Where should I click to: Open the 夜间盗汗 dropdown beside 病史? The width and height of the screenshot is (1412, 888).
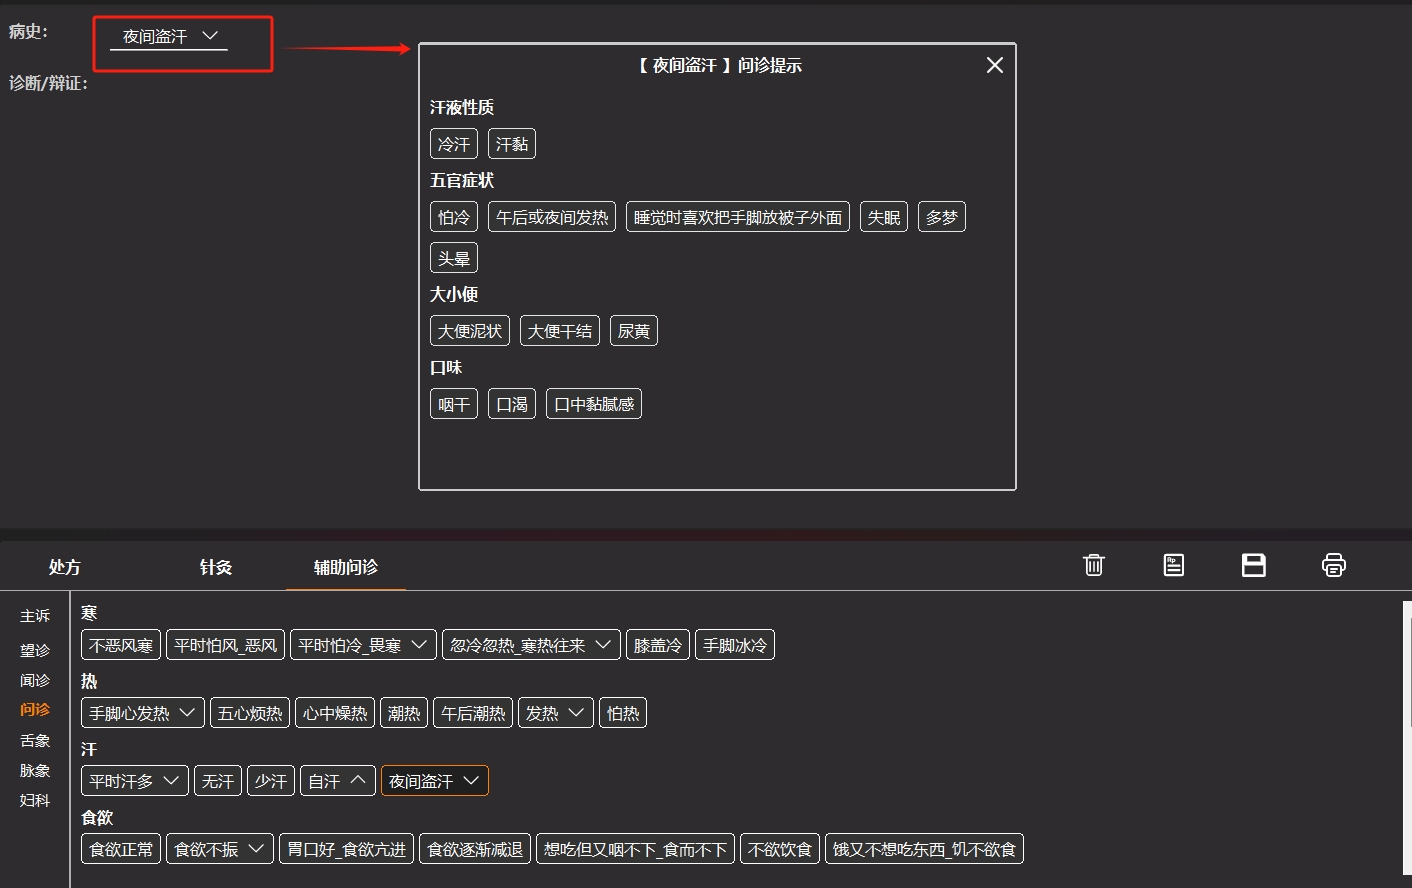169,37
